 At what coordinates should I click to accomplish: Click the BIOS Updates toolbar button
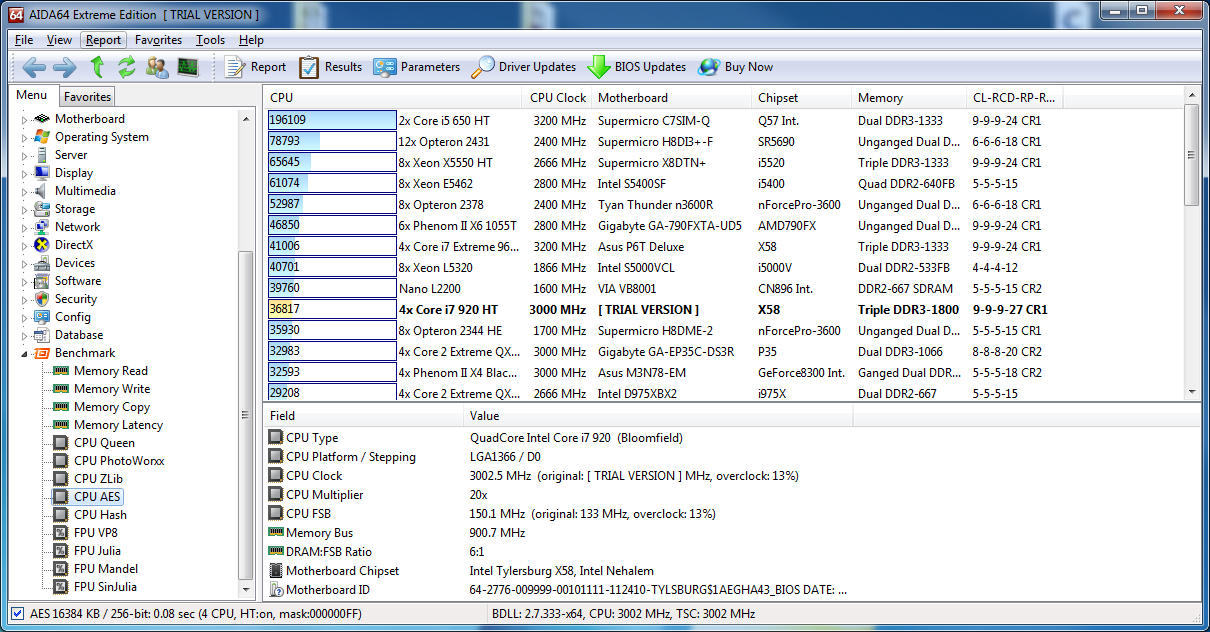click(x=637, y=67)
